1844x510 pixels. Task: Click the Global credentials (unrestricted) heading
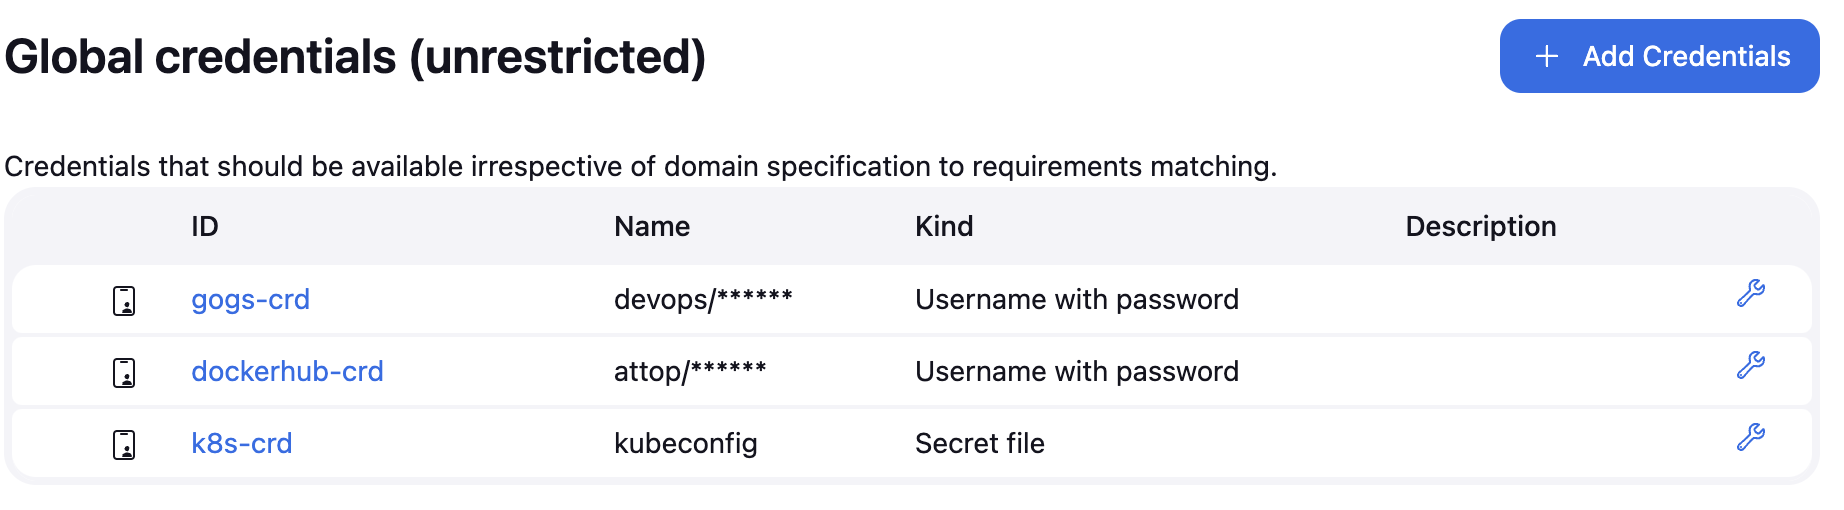click(355, 56)
